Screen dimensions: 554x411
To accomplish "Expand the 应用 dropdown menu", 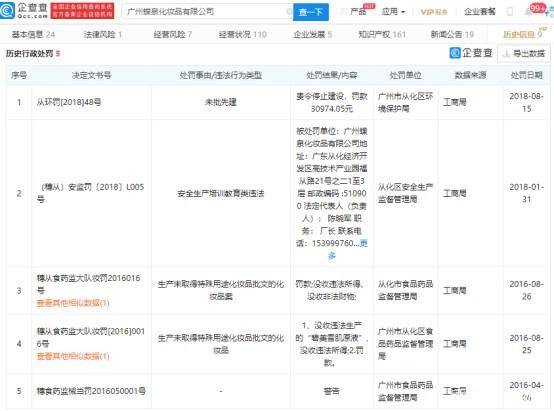I will 393,12.
